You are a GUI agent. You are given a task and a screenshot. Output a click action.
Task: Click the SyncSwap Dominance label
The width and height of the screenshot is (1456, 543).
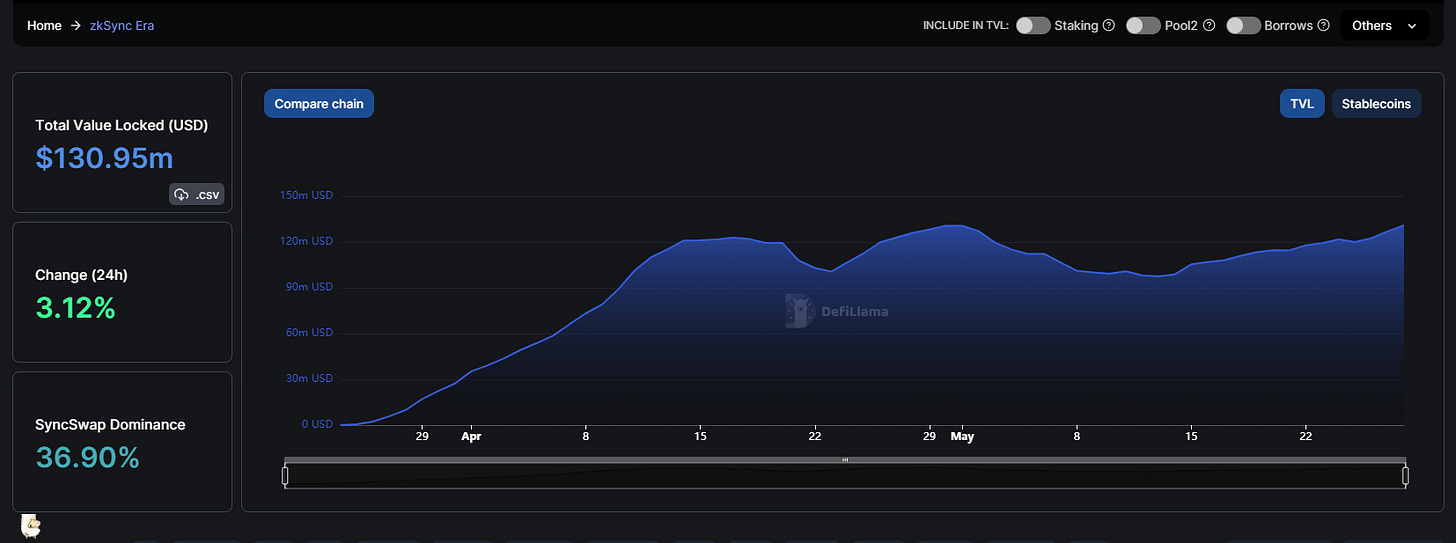pyautogui.click(x=110, y=424)
